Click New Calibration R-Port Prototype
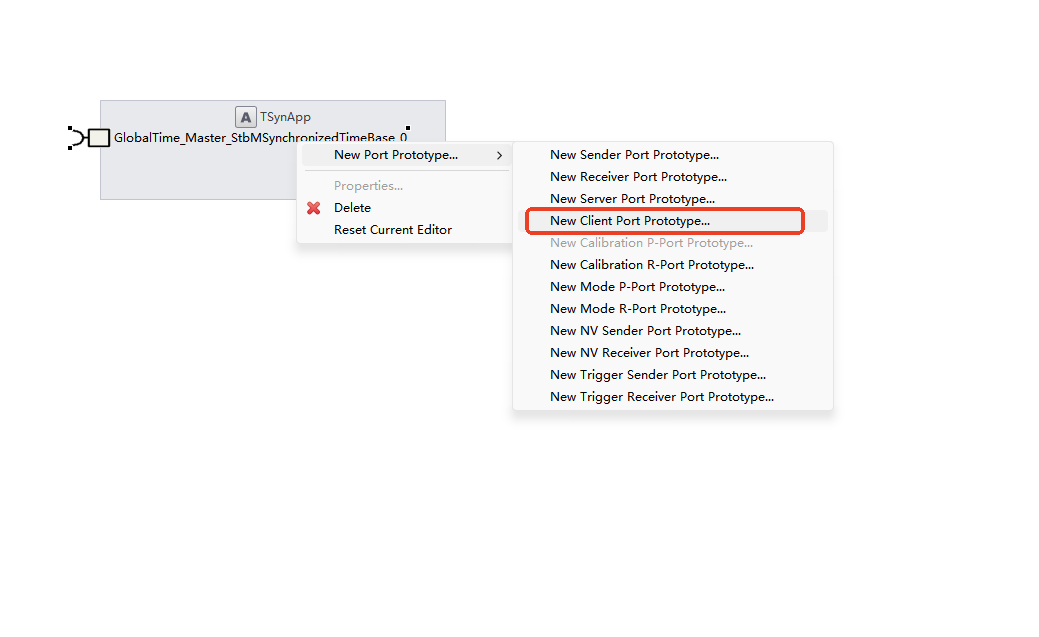The width and height of the screenshot is (1039, 637). [x=651, y=265]
